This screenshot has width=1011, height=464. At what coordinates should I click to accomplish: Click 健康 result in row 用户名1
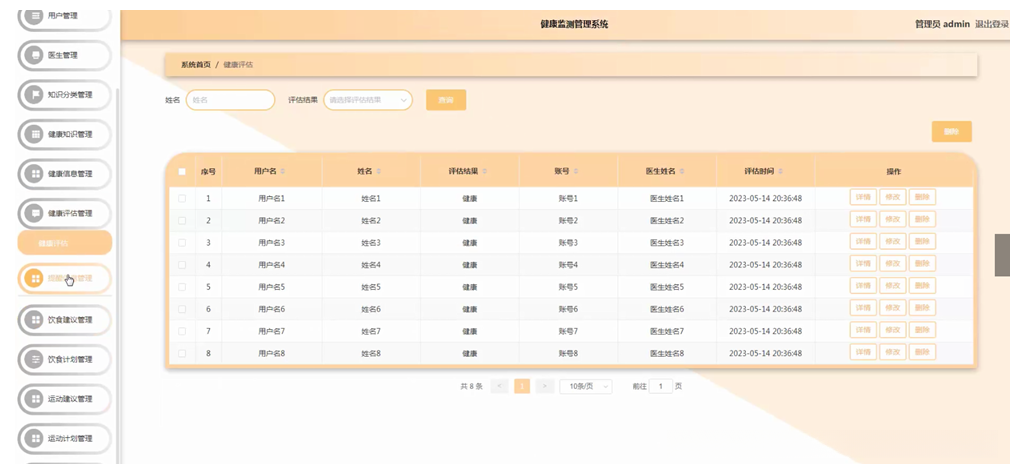469,198
